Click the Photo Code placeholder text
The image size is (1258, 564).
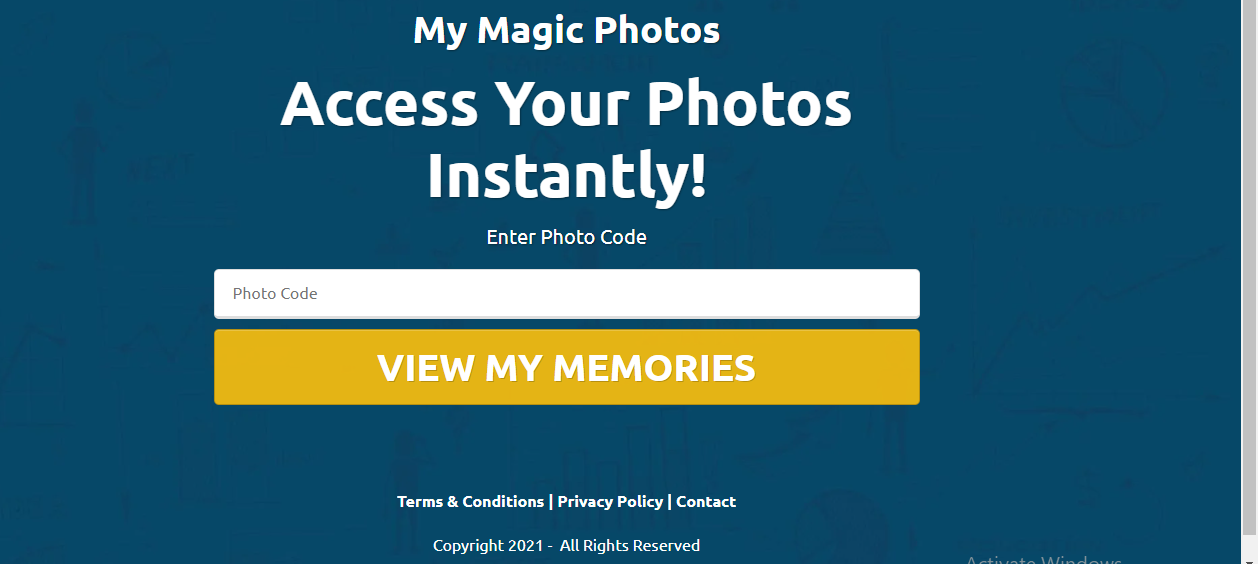coord(275,294)
